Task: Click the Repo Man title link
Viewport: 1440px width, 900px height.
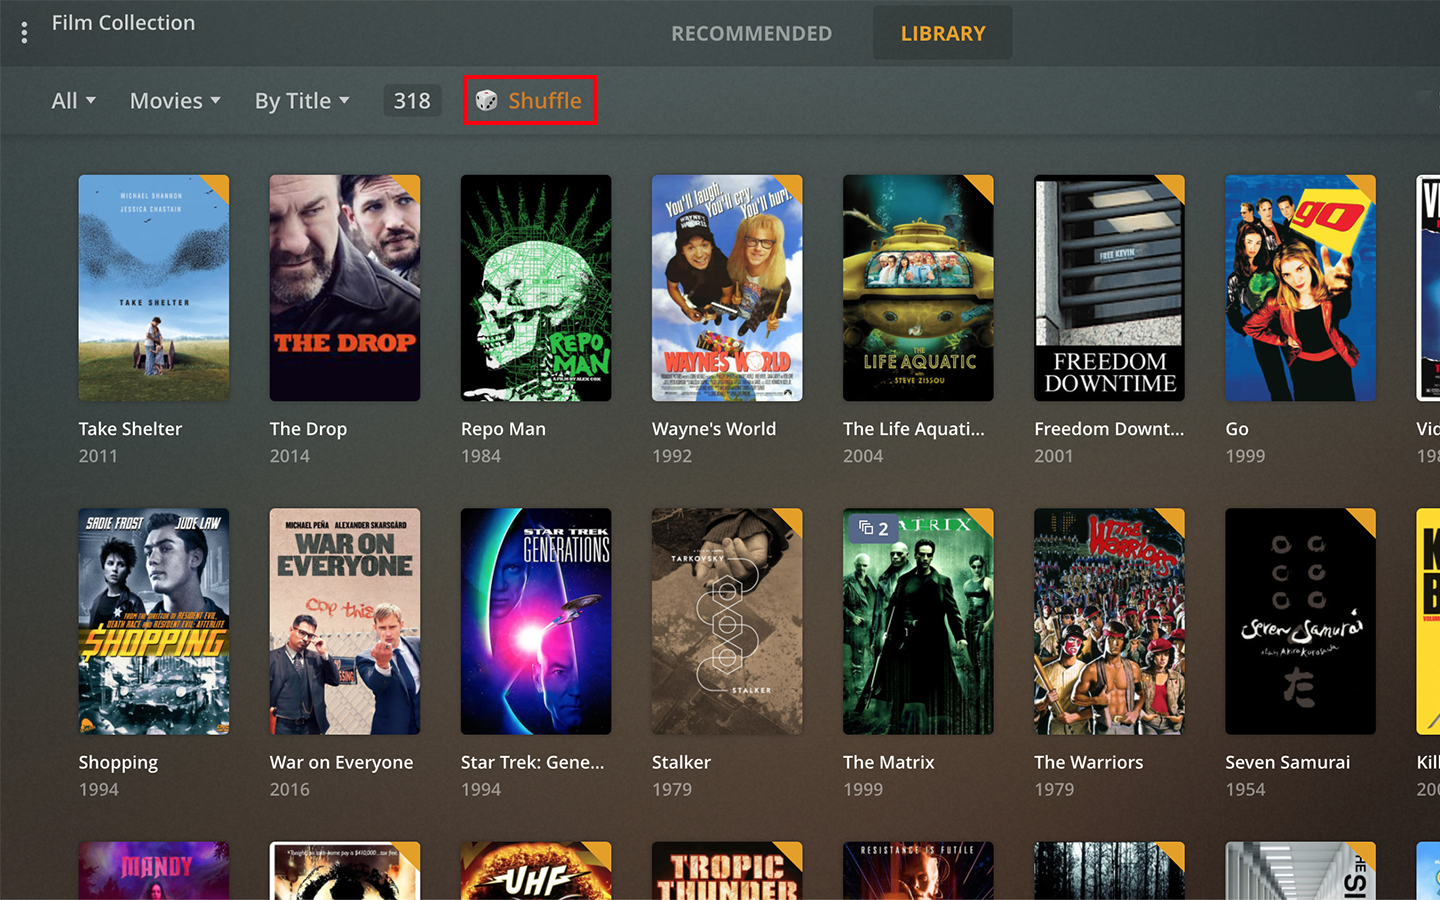Action: point(503,429)
